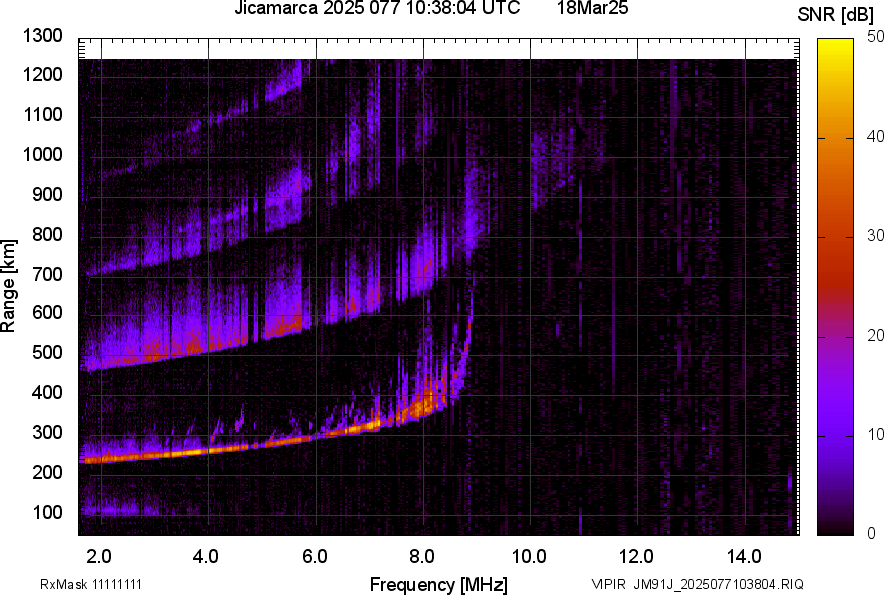Click the range axis tick label 100
884x595 pixels.
[47, 512]
